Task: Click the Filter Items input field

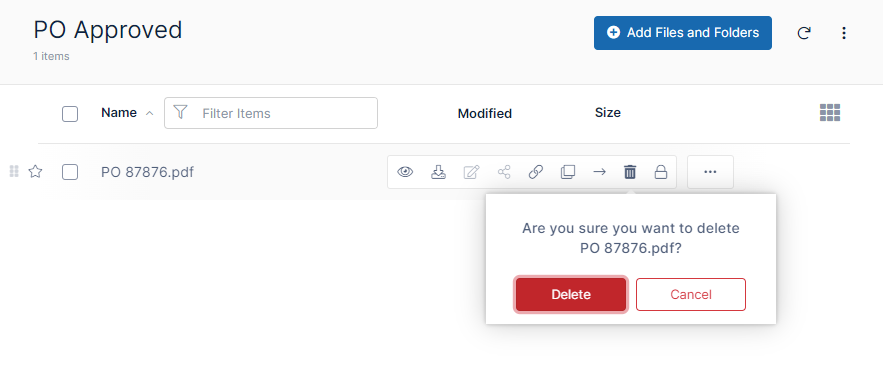Action: [271, 113]
